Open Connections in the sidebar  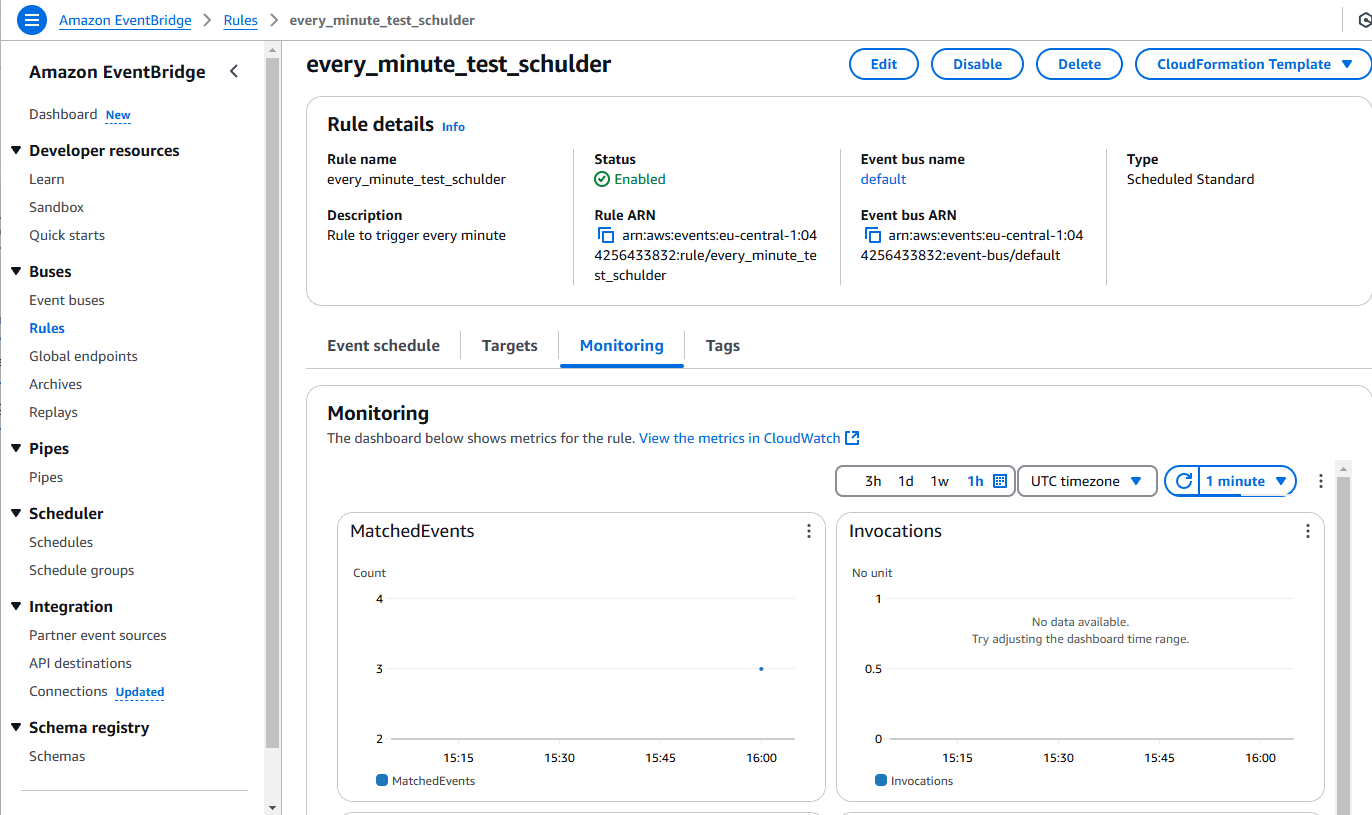click(68, 691)
